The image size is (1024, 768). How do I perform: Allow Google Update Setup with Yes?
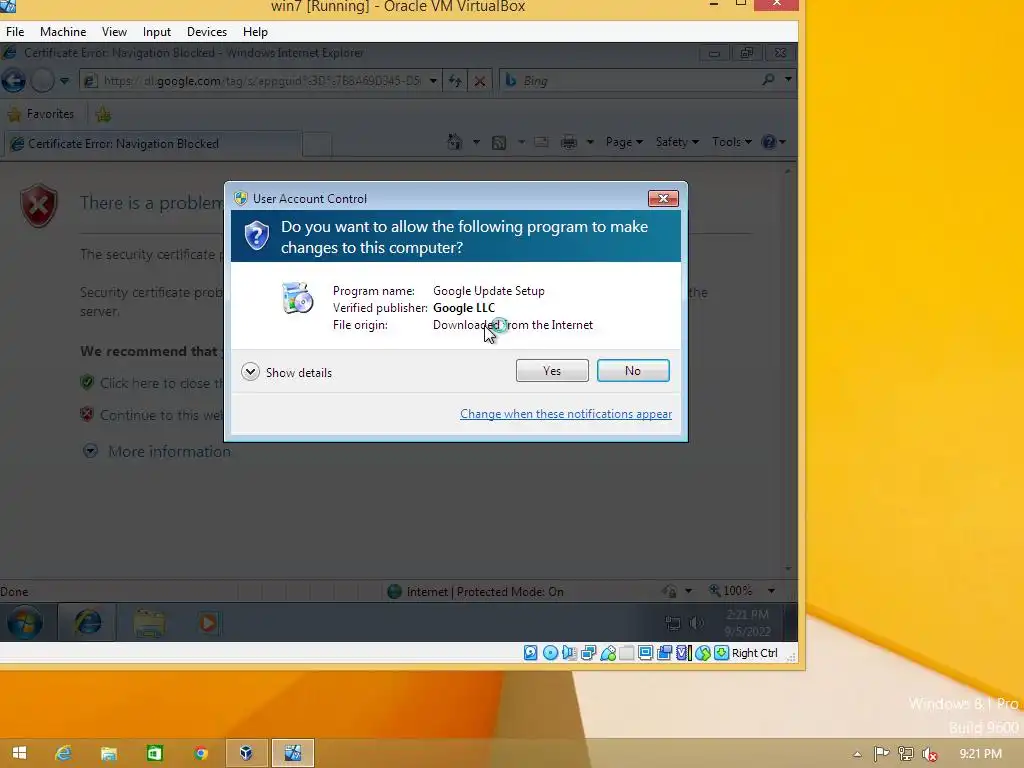pos(552,370)
